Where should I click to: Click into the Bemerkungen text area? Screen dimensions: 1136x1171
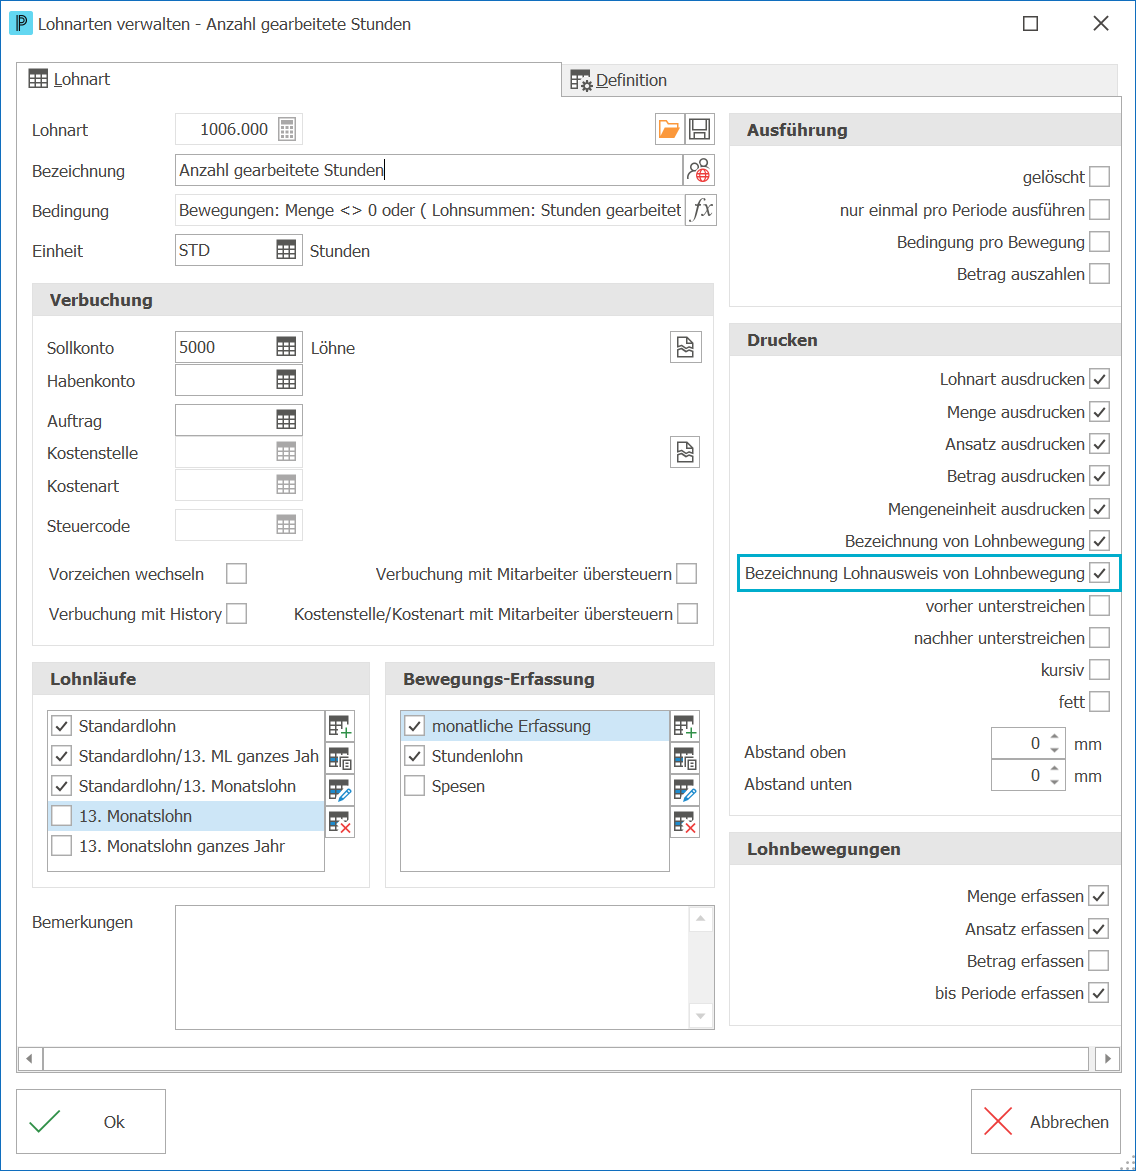(x=432, y=967)
